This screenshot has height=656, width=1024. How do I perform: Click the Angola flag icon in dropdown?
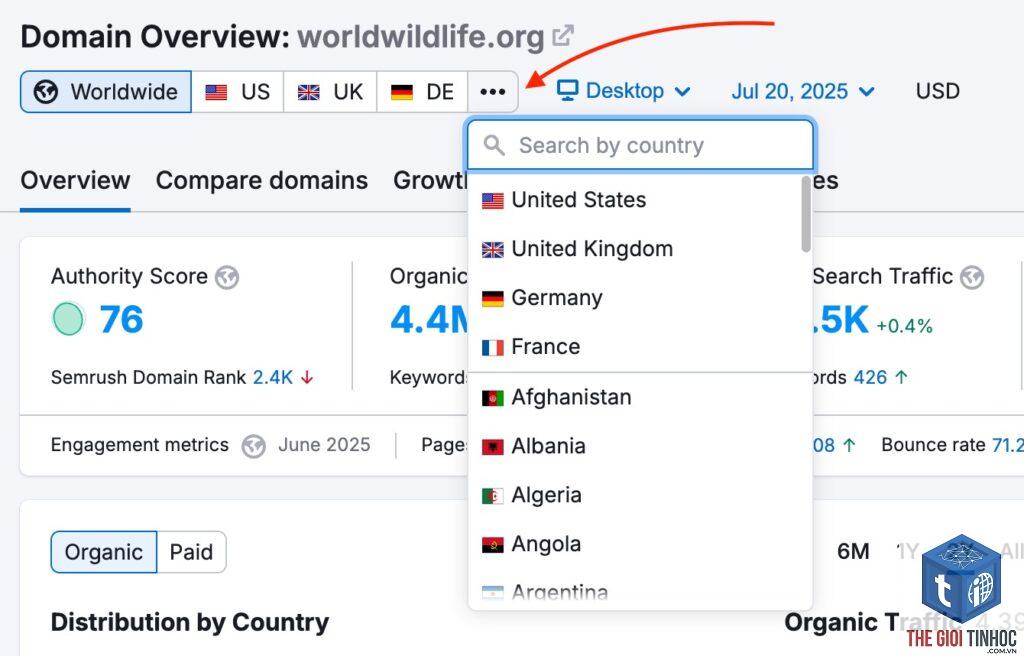click(x=492, y=545)
